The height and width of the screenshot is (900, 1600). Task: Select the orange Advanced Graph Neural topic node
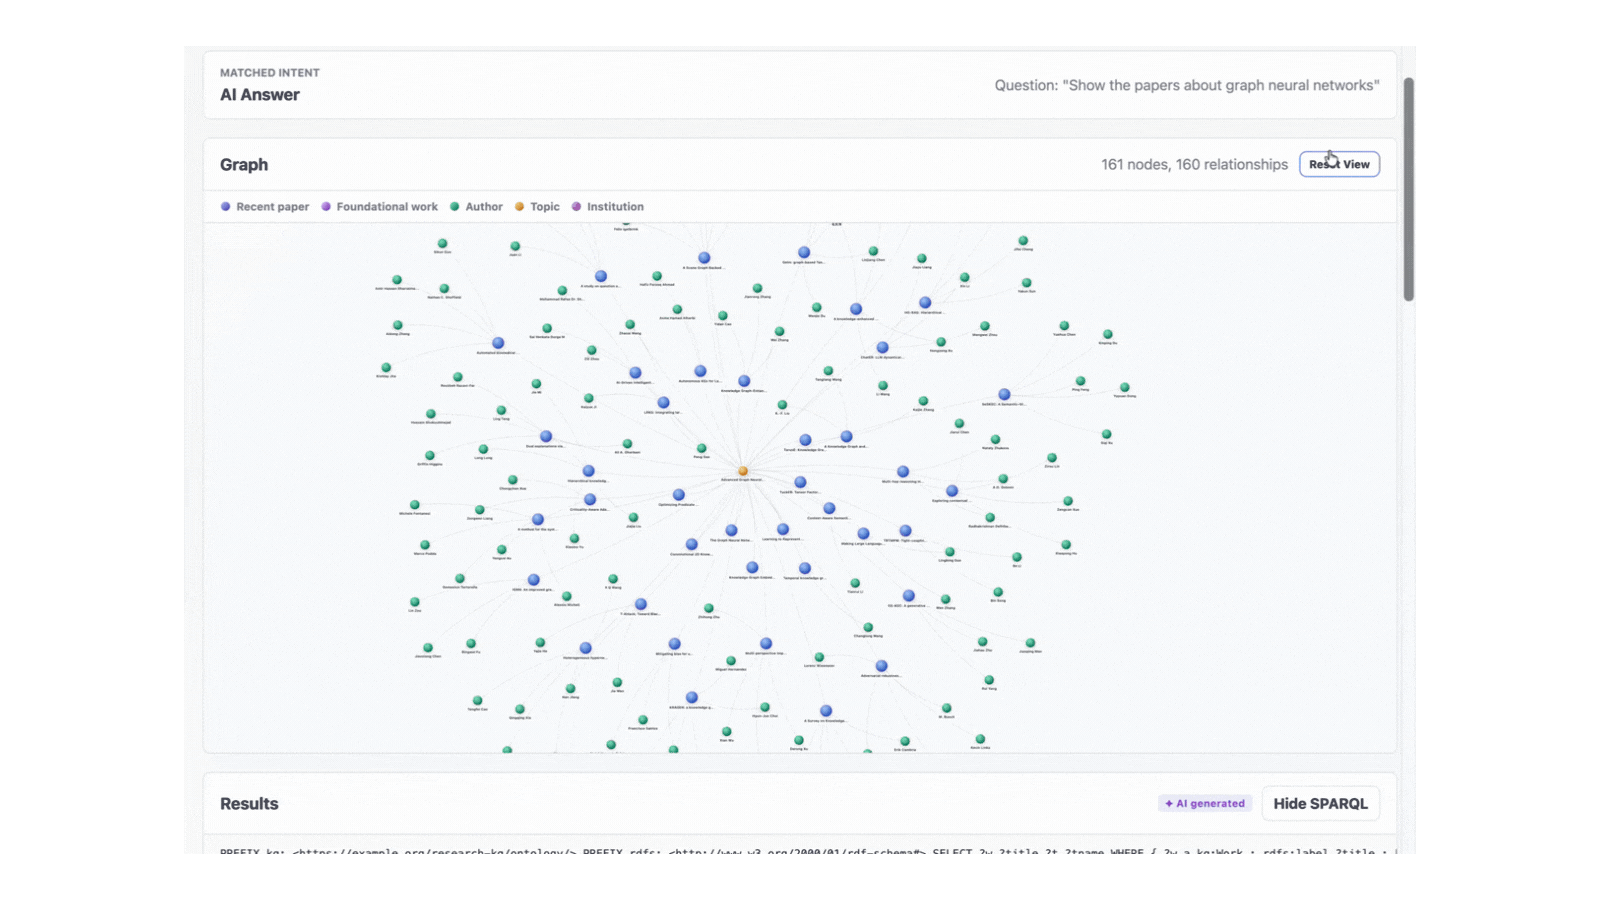[743, 471]
